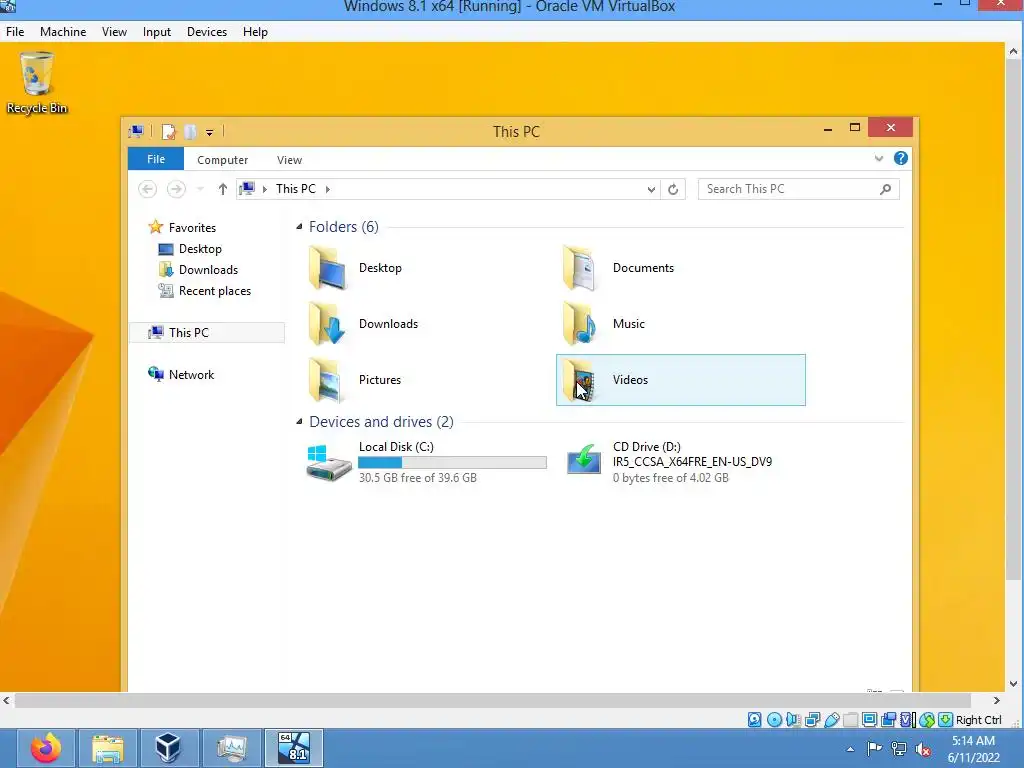
Task: Click the search magnifier icon
Action: tap(886, 189)
